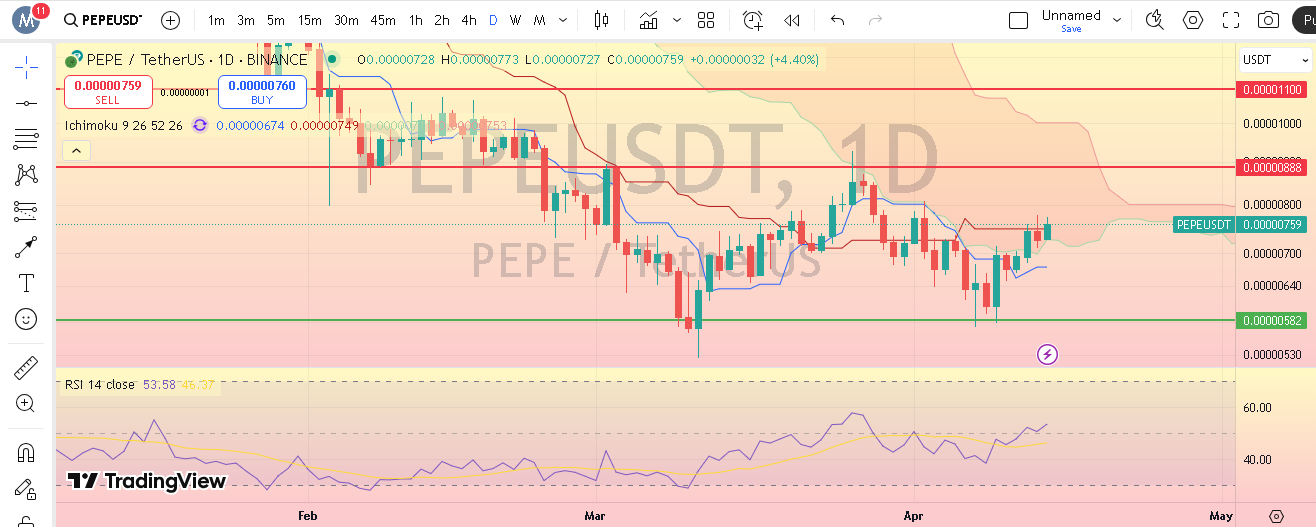This screenshot has width=1316, height=527.
Task: Choose the 1h timeframe
Action: (x=416, y=20)
